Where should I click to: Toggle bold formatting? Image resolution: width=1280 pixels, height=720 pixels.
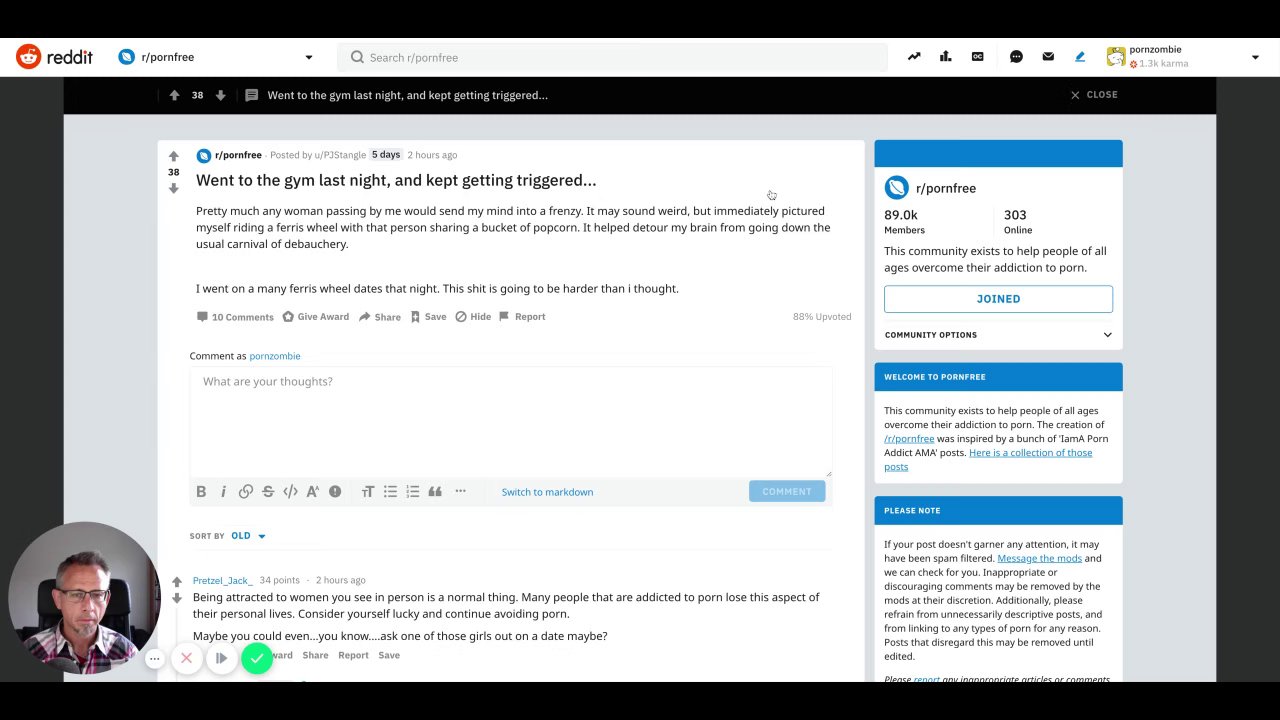pyautogui.click(x=201, y=491)
